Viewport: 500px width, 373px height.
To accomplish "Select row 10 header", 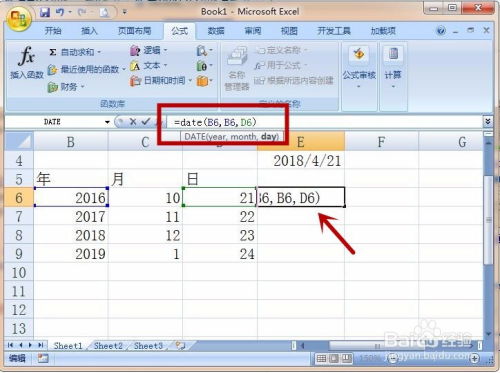I will click(x=19, y=273).
